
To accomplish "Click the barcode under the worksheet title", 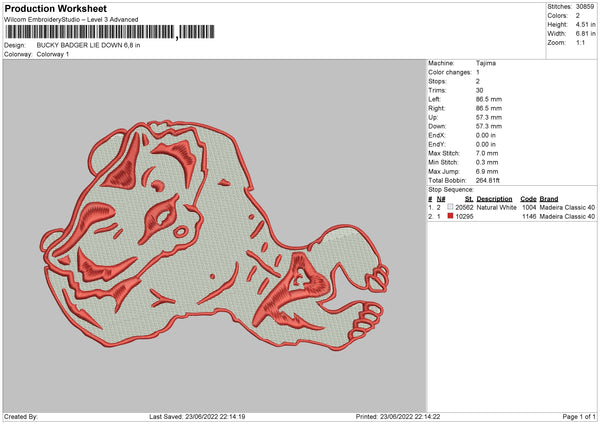I will click(110, 32).
